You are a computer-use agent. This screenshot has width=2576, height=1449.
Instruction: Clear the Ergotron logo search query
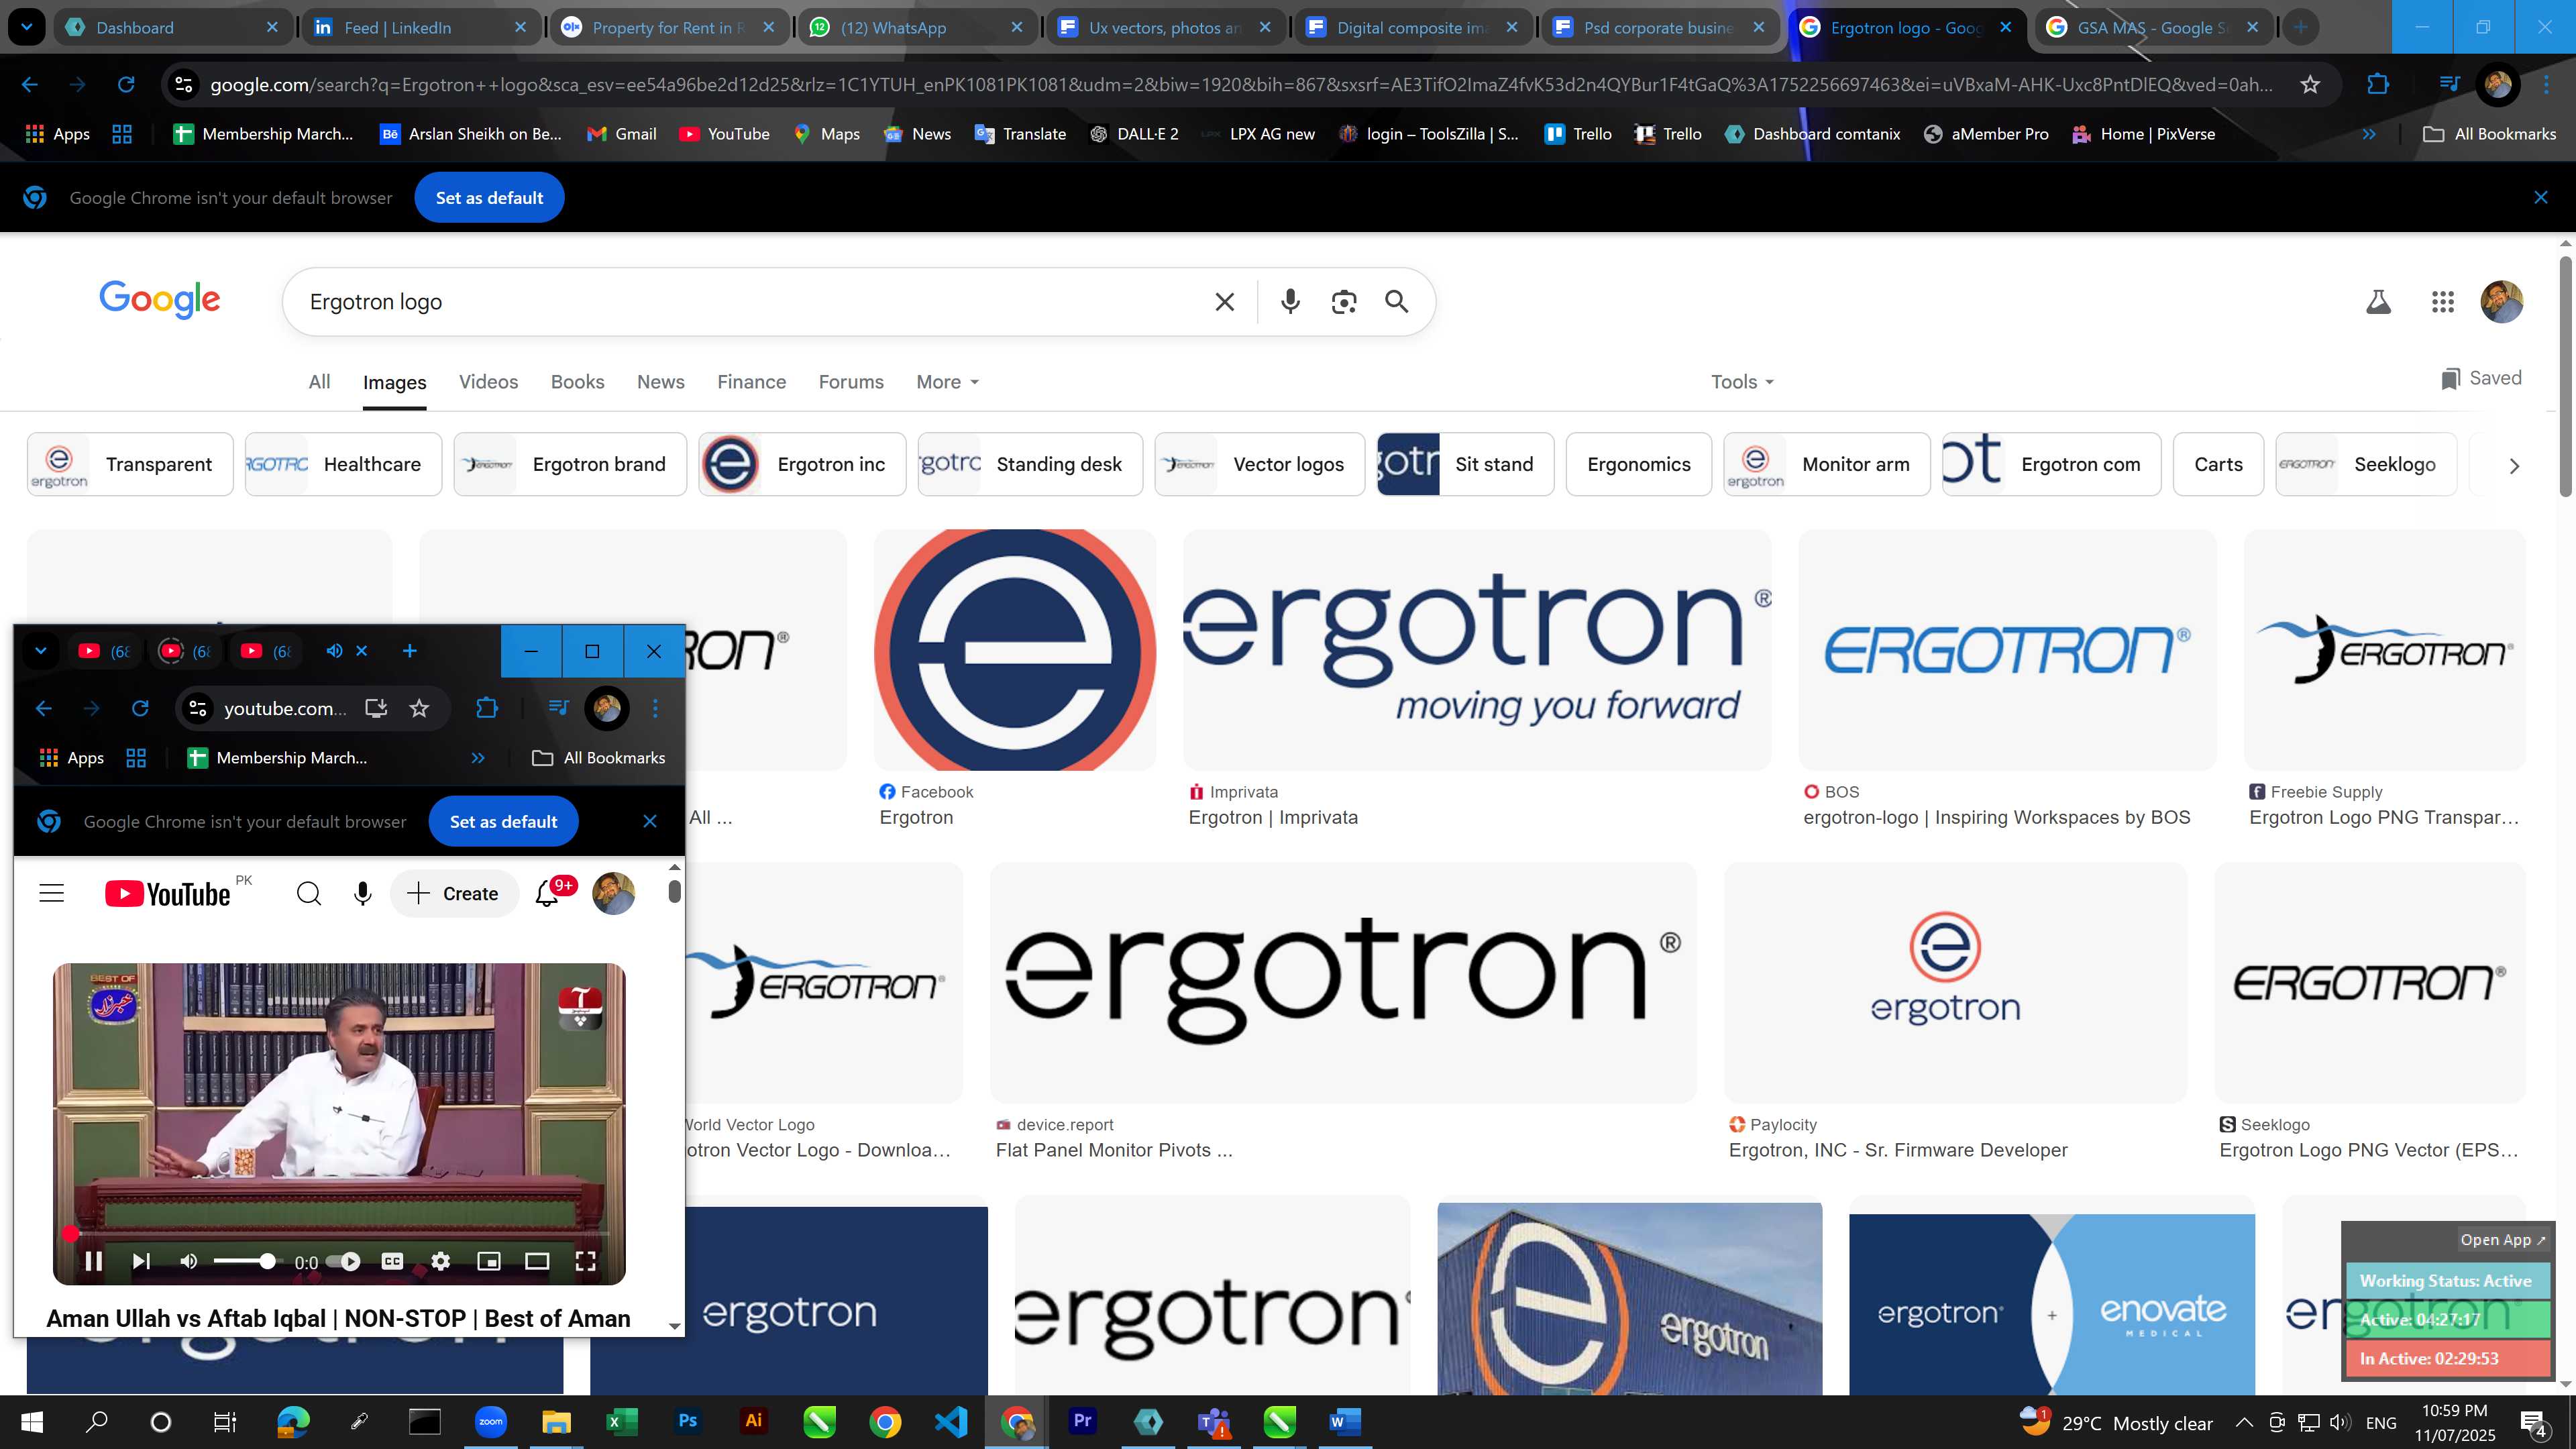coord(1224,301)
